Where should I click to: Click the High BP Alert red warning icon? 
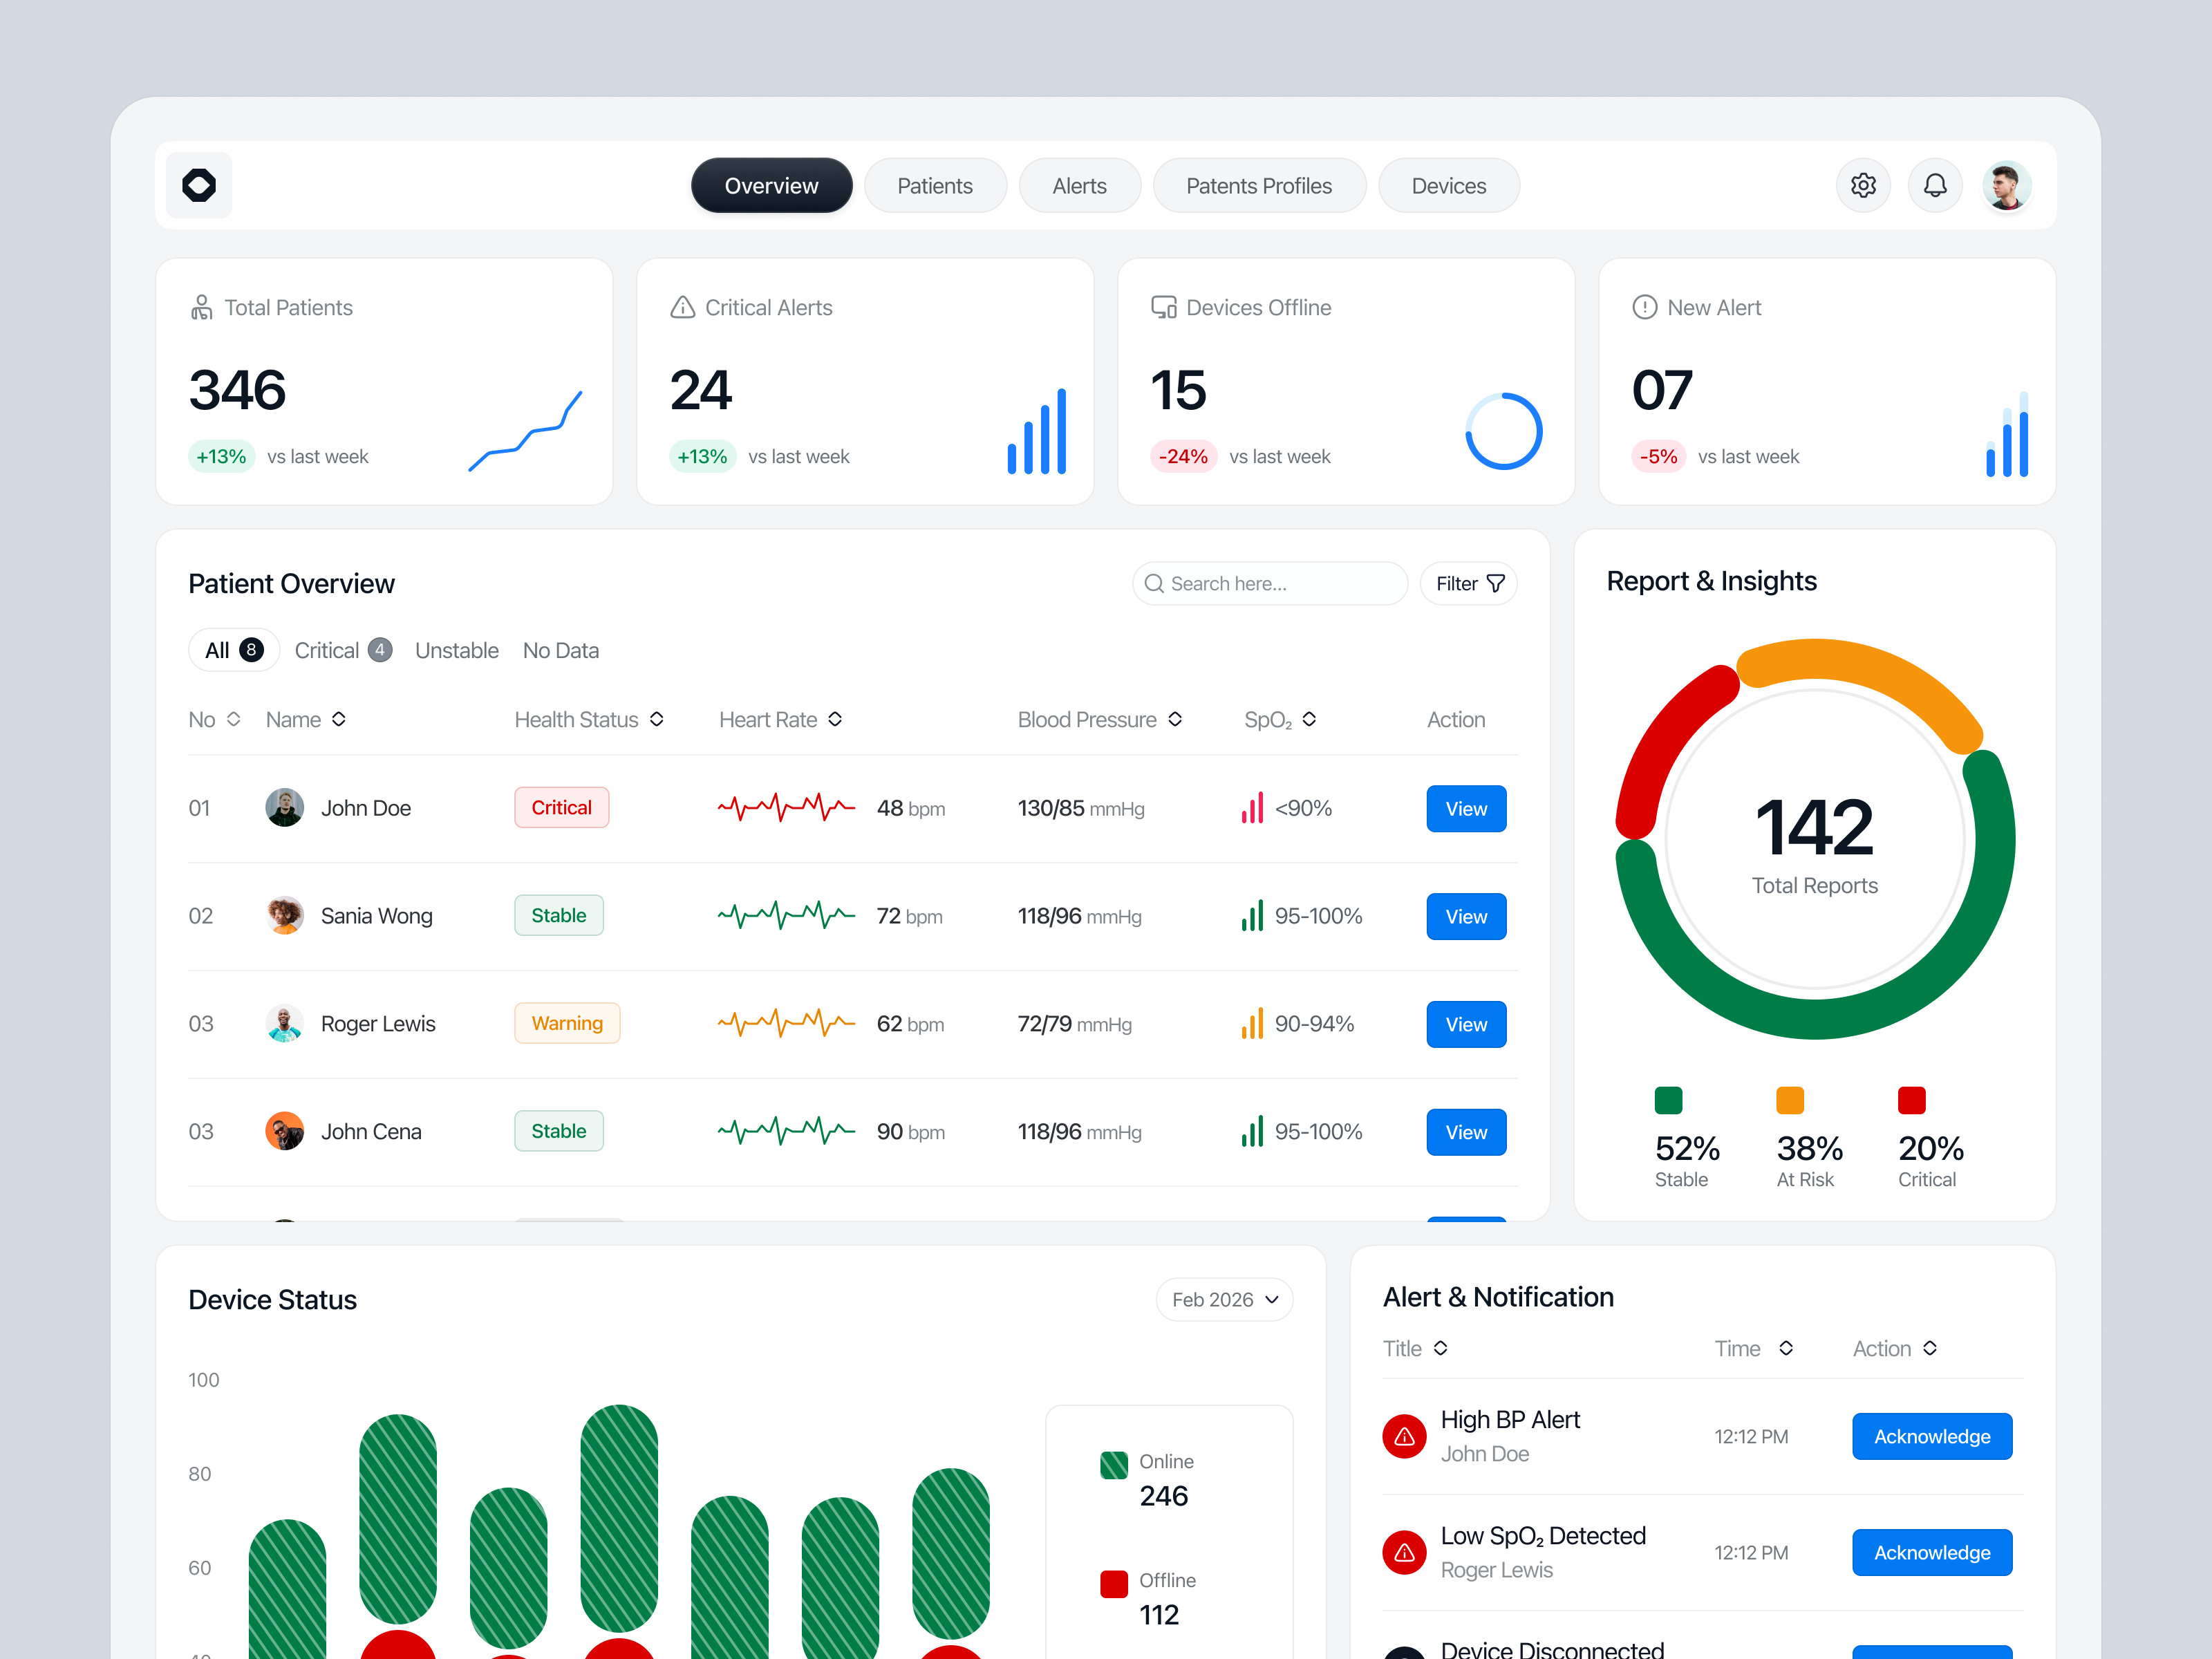click(x=1404, y=1436)
